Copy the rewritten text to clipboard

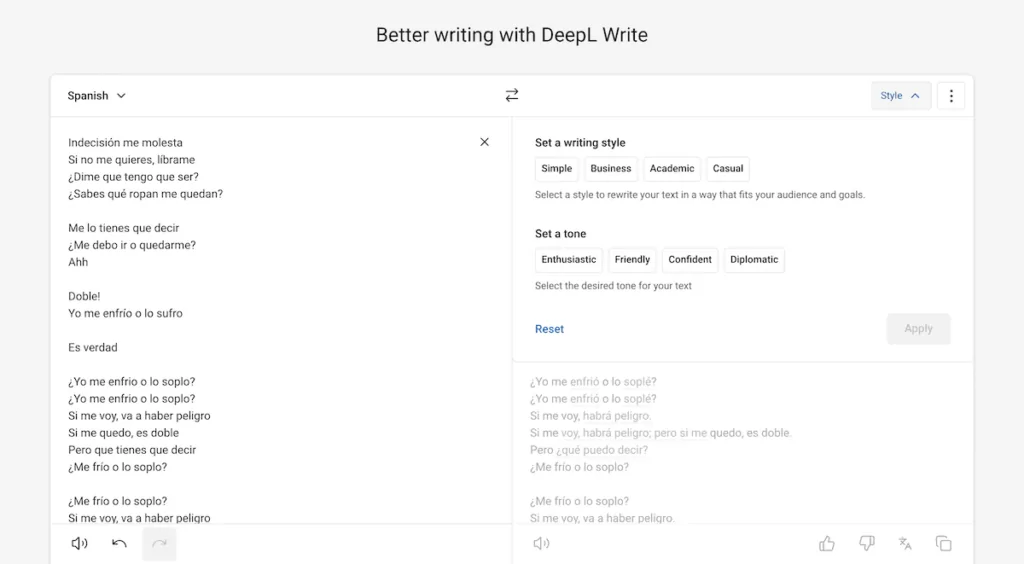[x=944, y=543]
